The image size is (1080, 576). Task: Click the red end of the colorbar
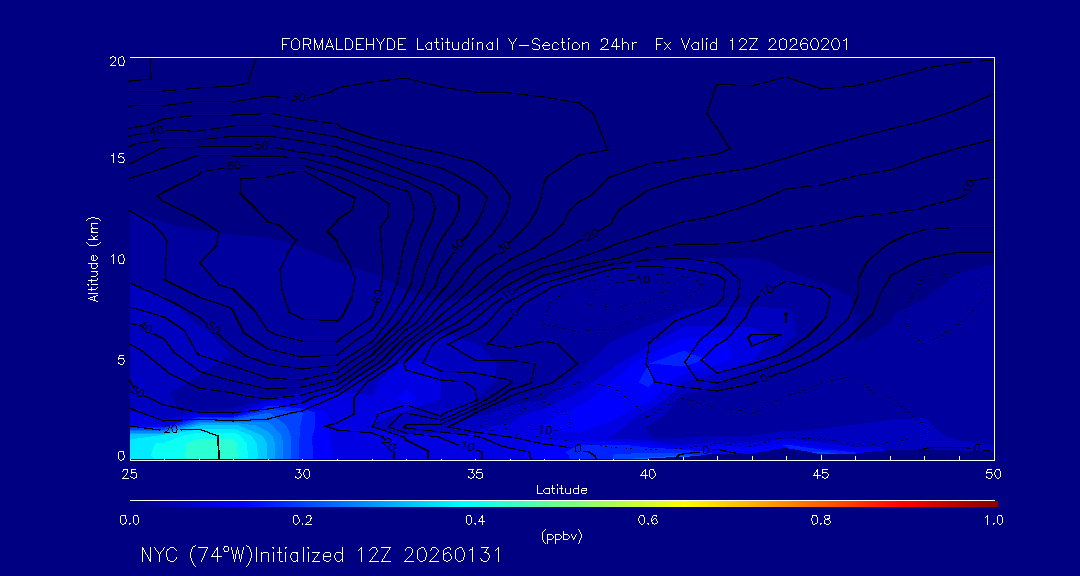tap(988, 502)
